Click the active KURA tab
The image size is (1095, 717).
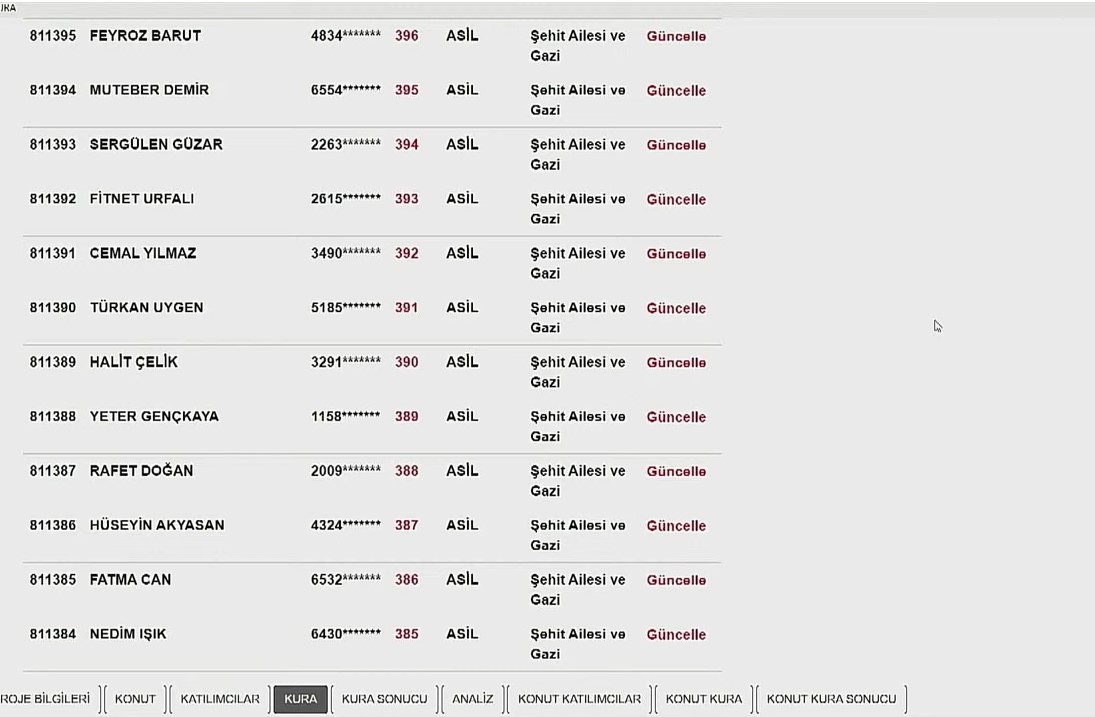click(x=300, y=699)
